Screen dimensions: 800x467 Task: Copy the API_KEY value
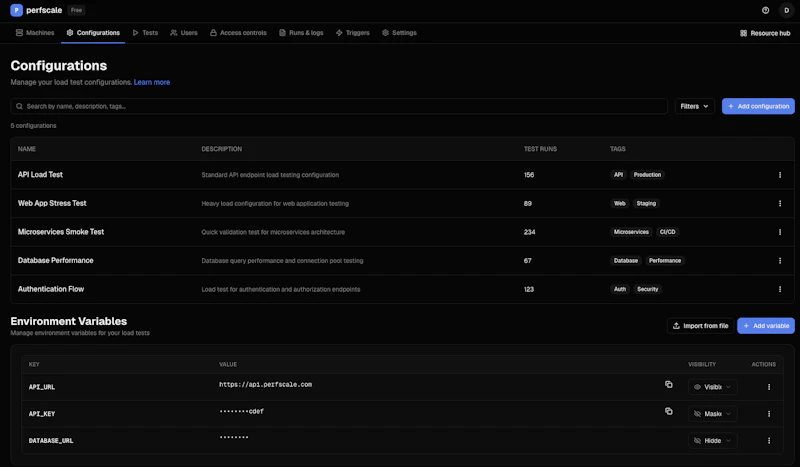(668, 411)
